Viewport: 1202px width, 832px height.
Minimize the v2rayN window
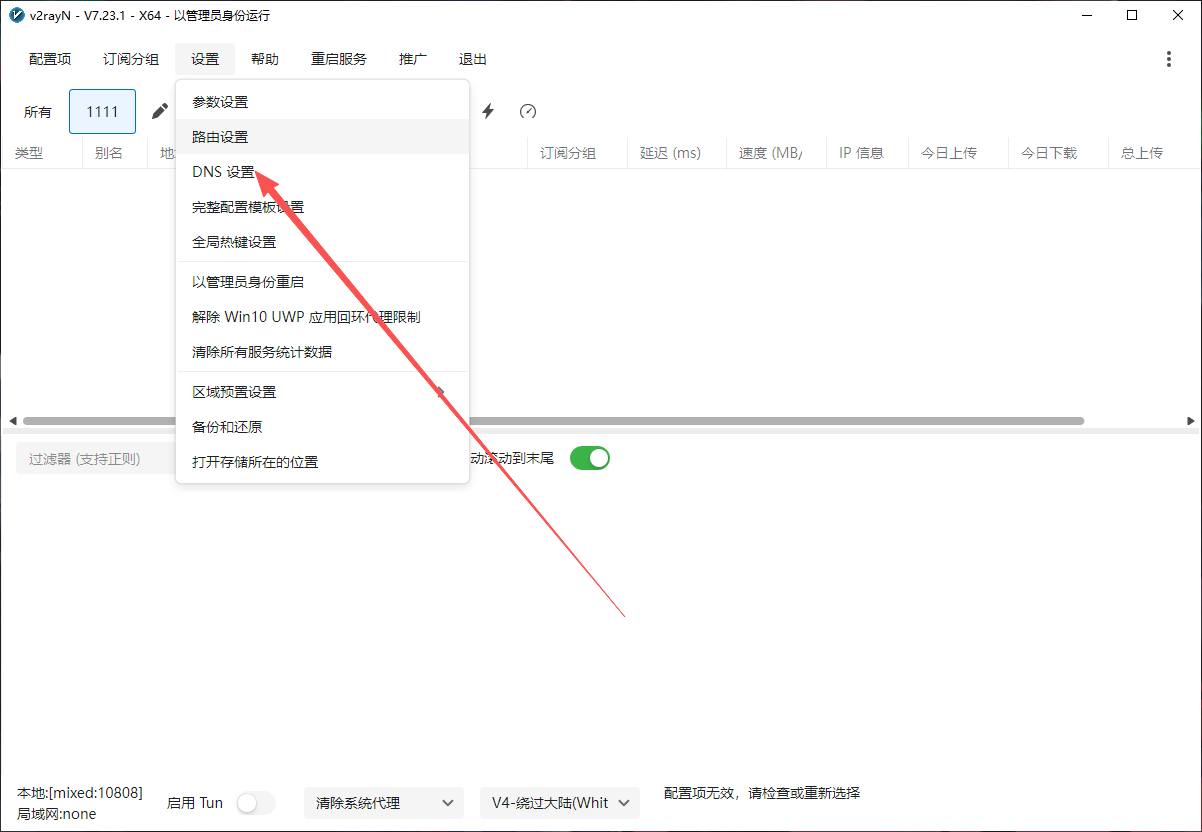pos(1086,15)
